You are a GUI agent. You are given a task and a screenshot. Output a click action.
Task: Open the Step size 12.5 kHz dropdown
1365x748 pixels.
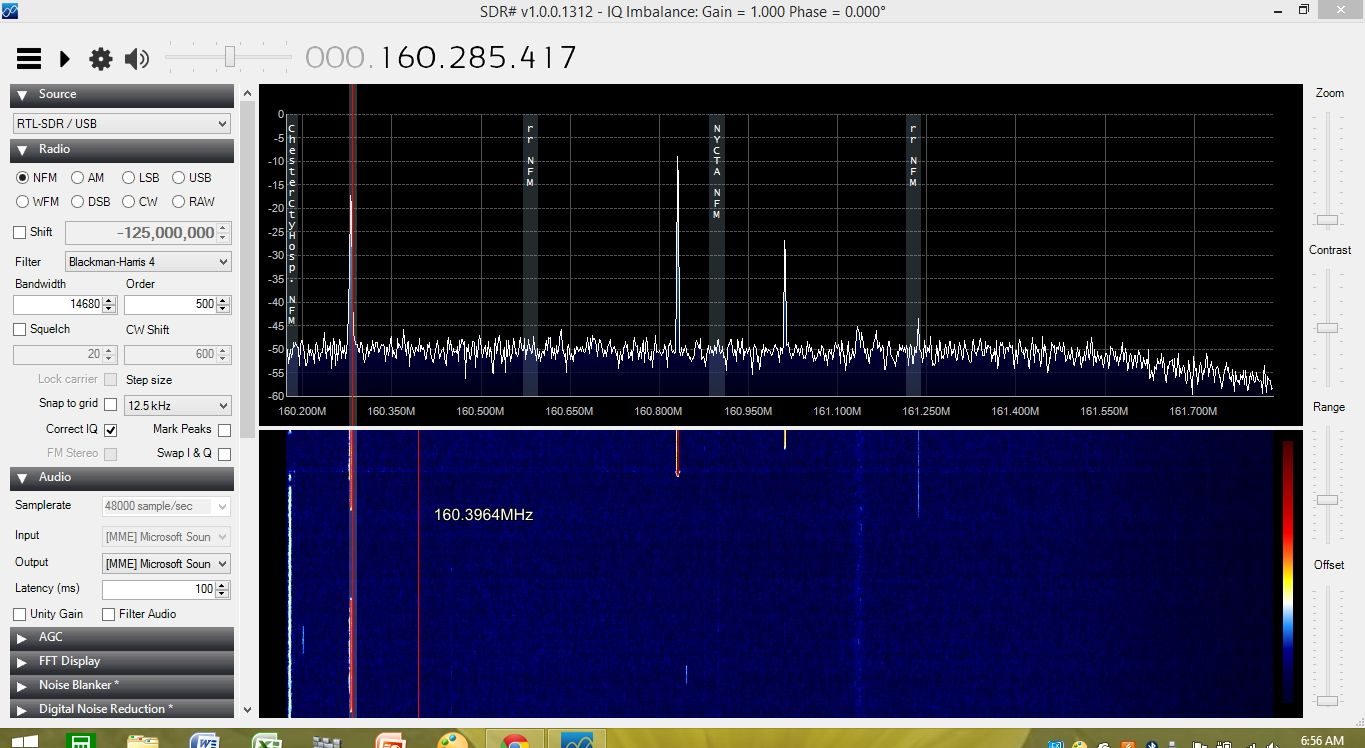click(x=178, y=406)
